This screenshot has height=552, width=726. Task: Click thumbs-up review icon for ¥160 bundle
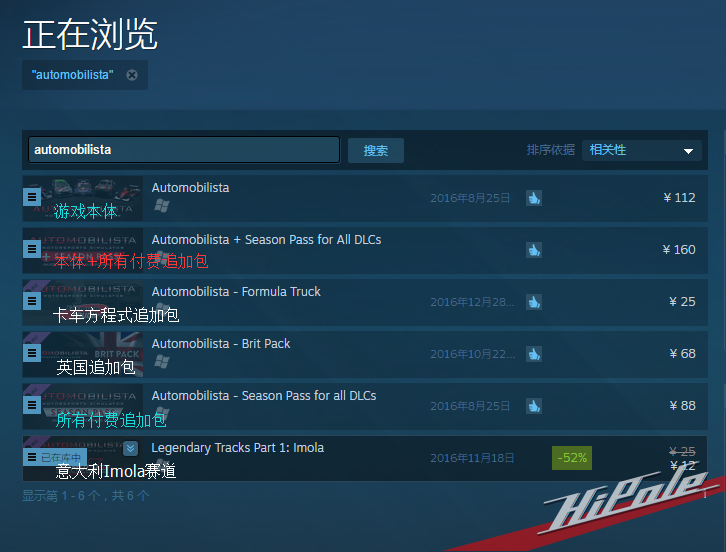click(x=534, y=250)
